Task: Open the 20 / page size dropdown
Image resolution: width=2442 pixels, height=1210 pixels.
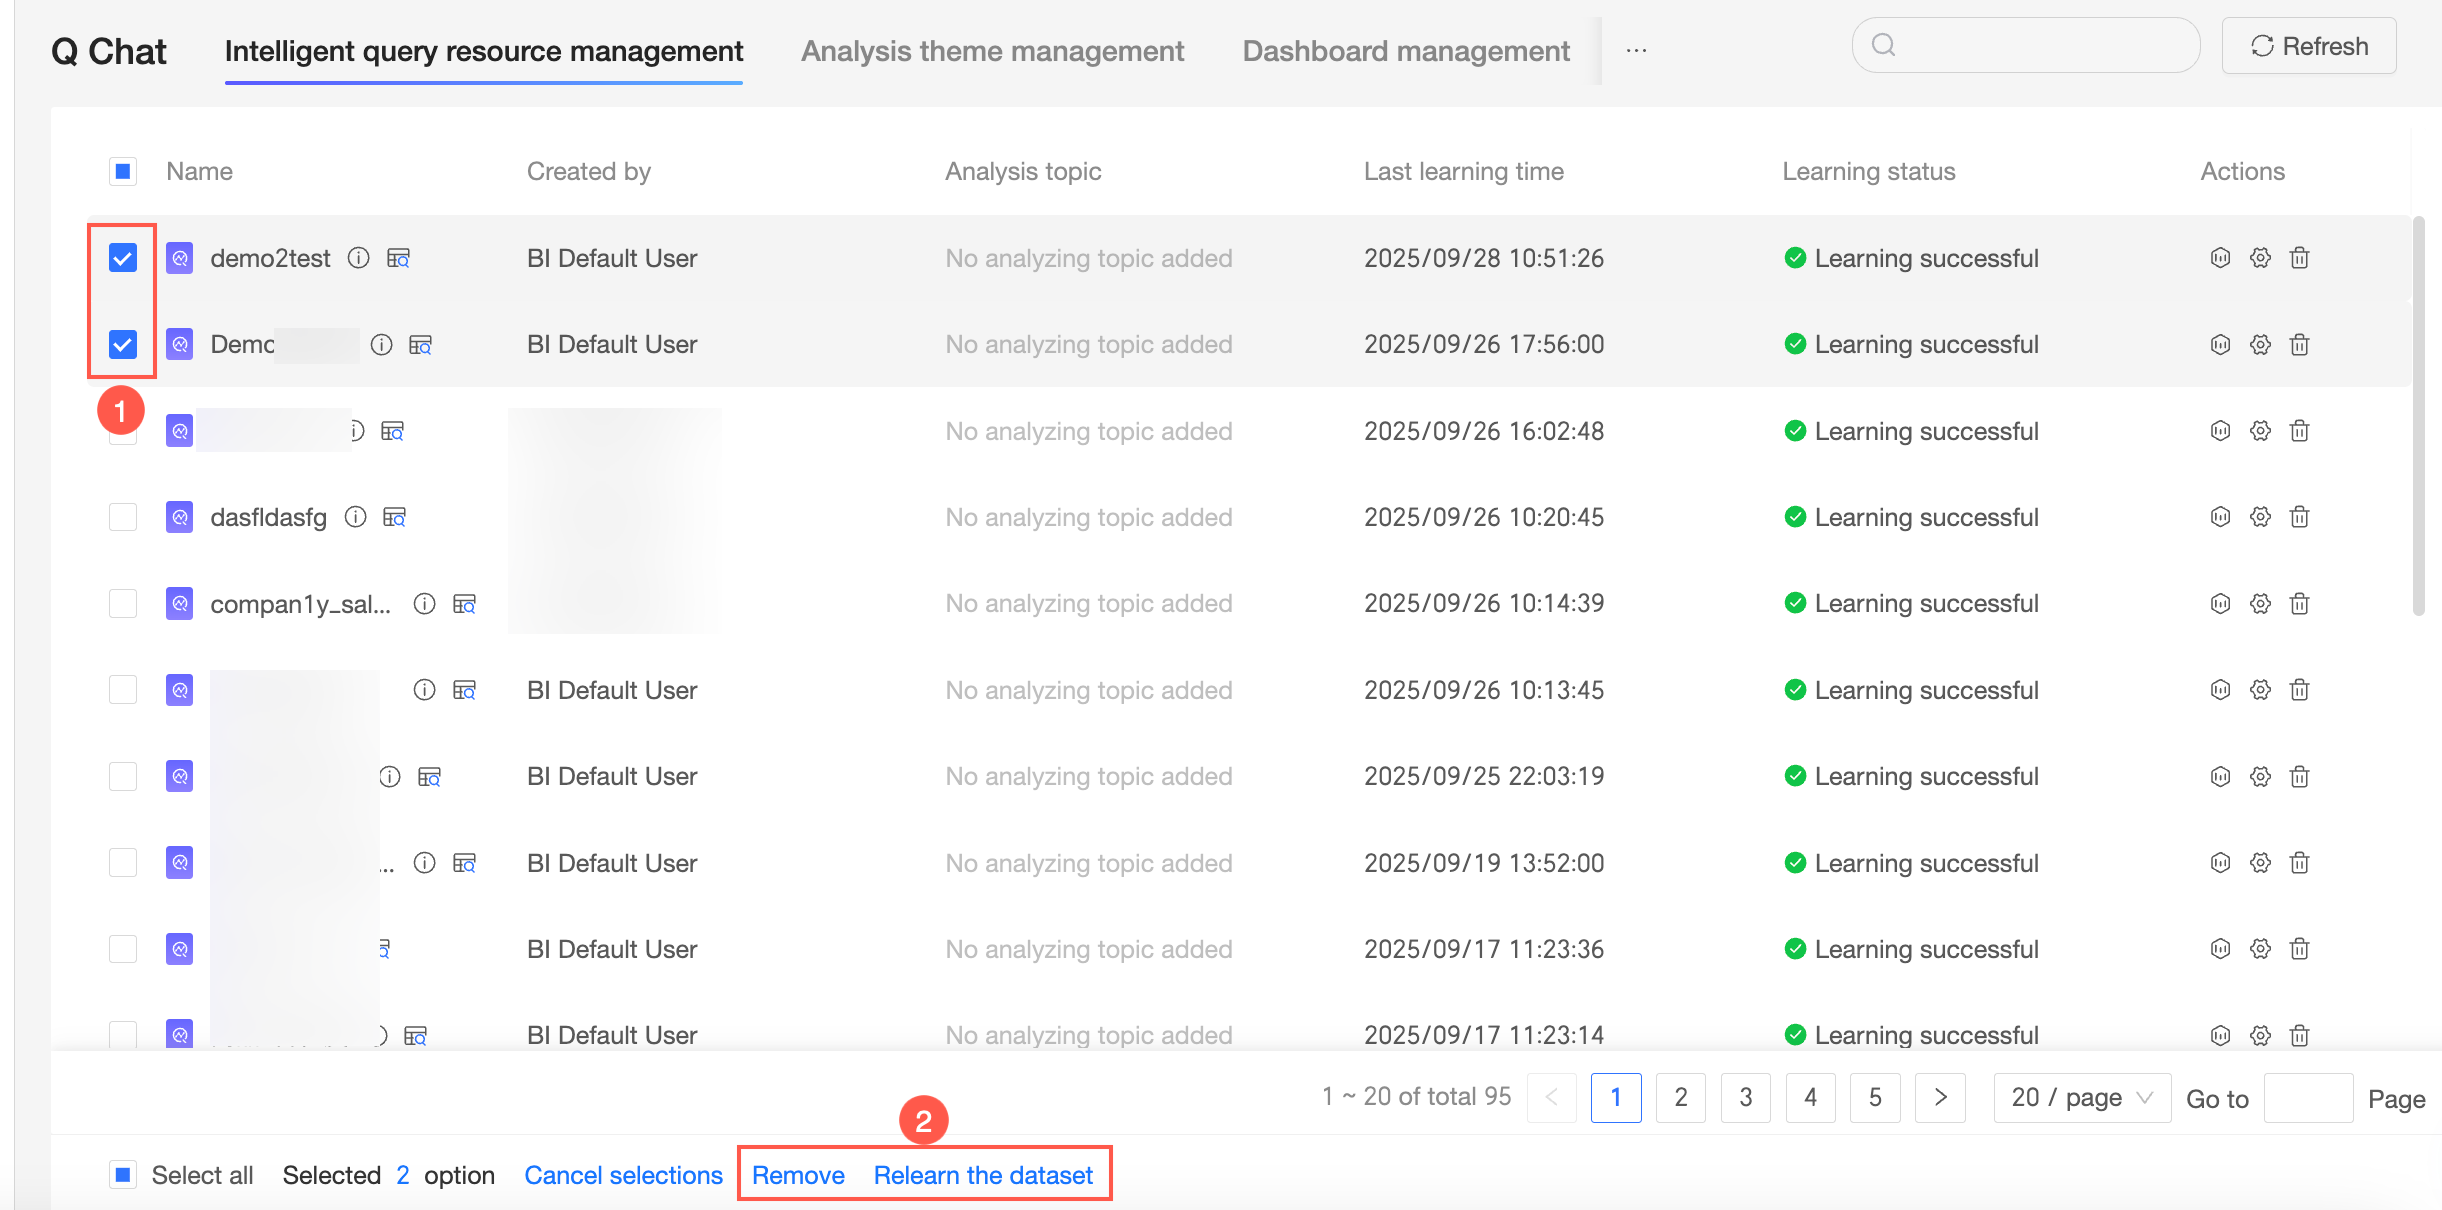Action: click(2082, 1098)
